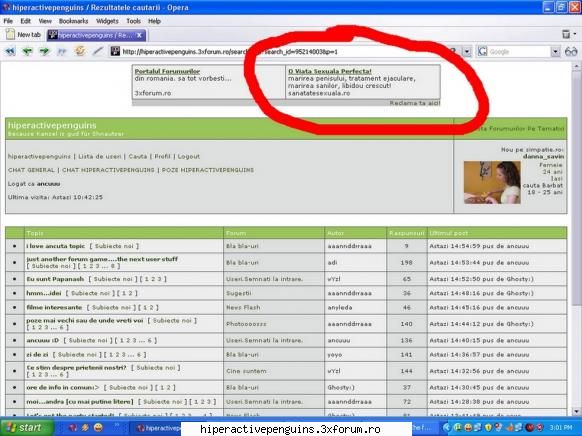Open the closed tabs trash icon
Image resolution: width=582 pixels, height=436 pixels.
566,35
